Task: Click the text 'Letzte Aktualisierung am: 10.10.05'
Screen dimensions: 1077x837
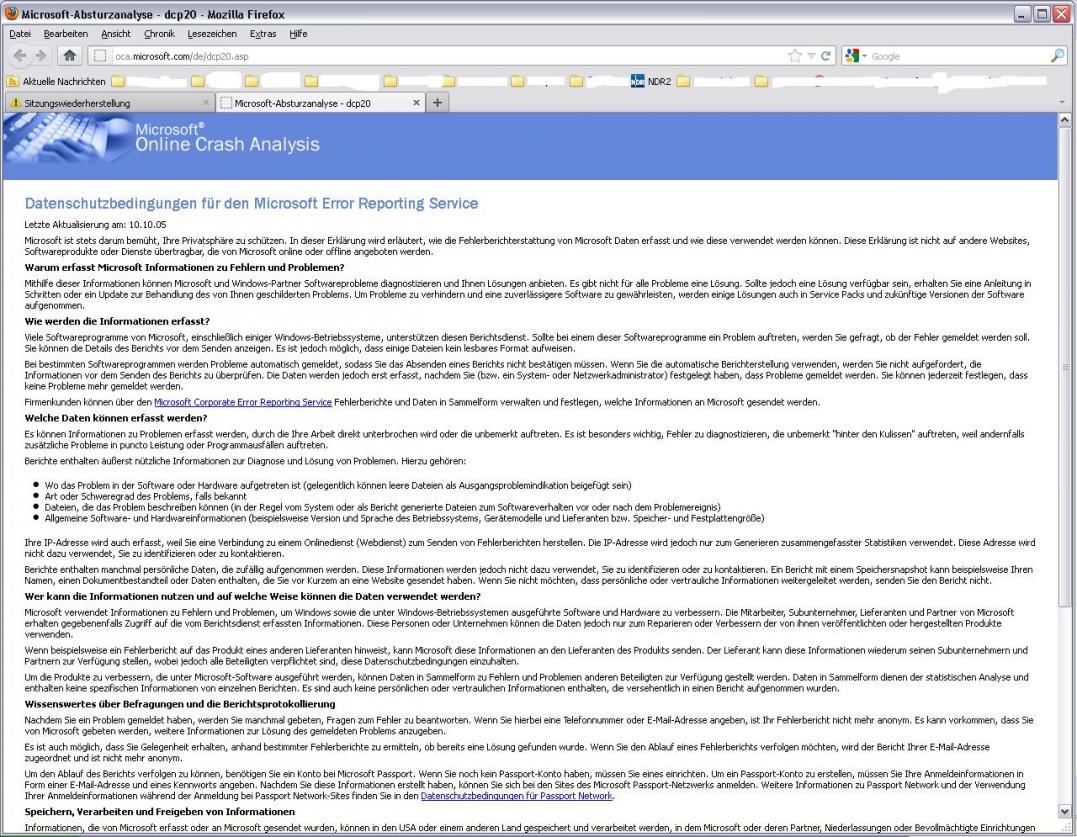Action: click(x=95, y=225)
